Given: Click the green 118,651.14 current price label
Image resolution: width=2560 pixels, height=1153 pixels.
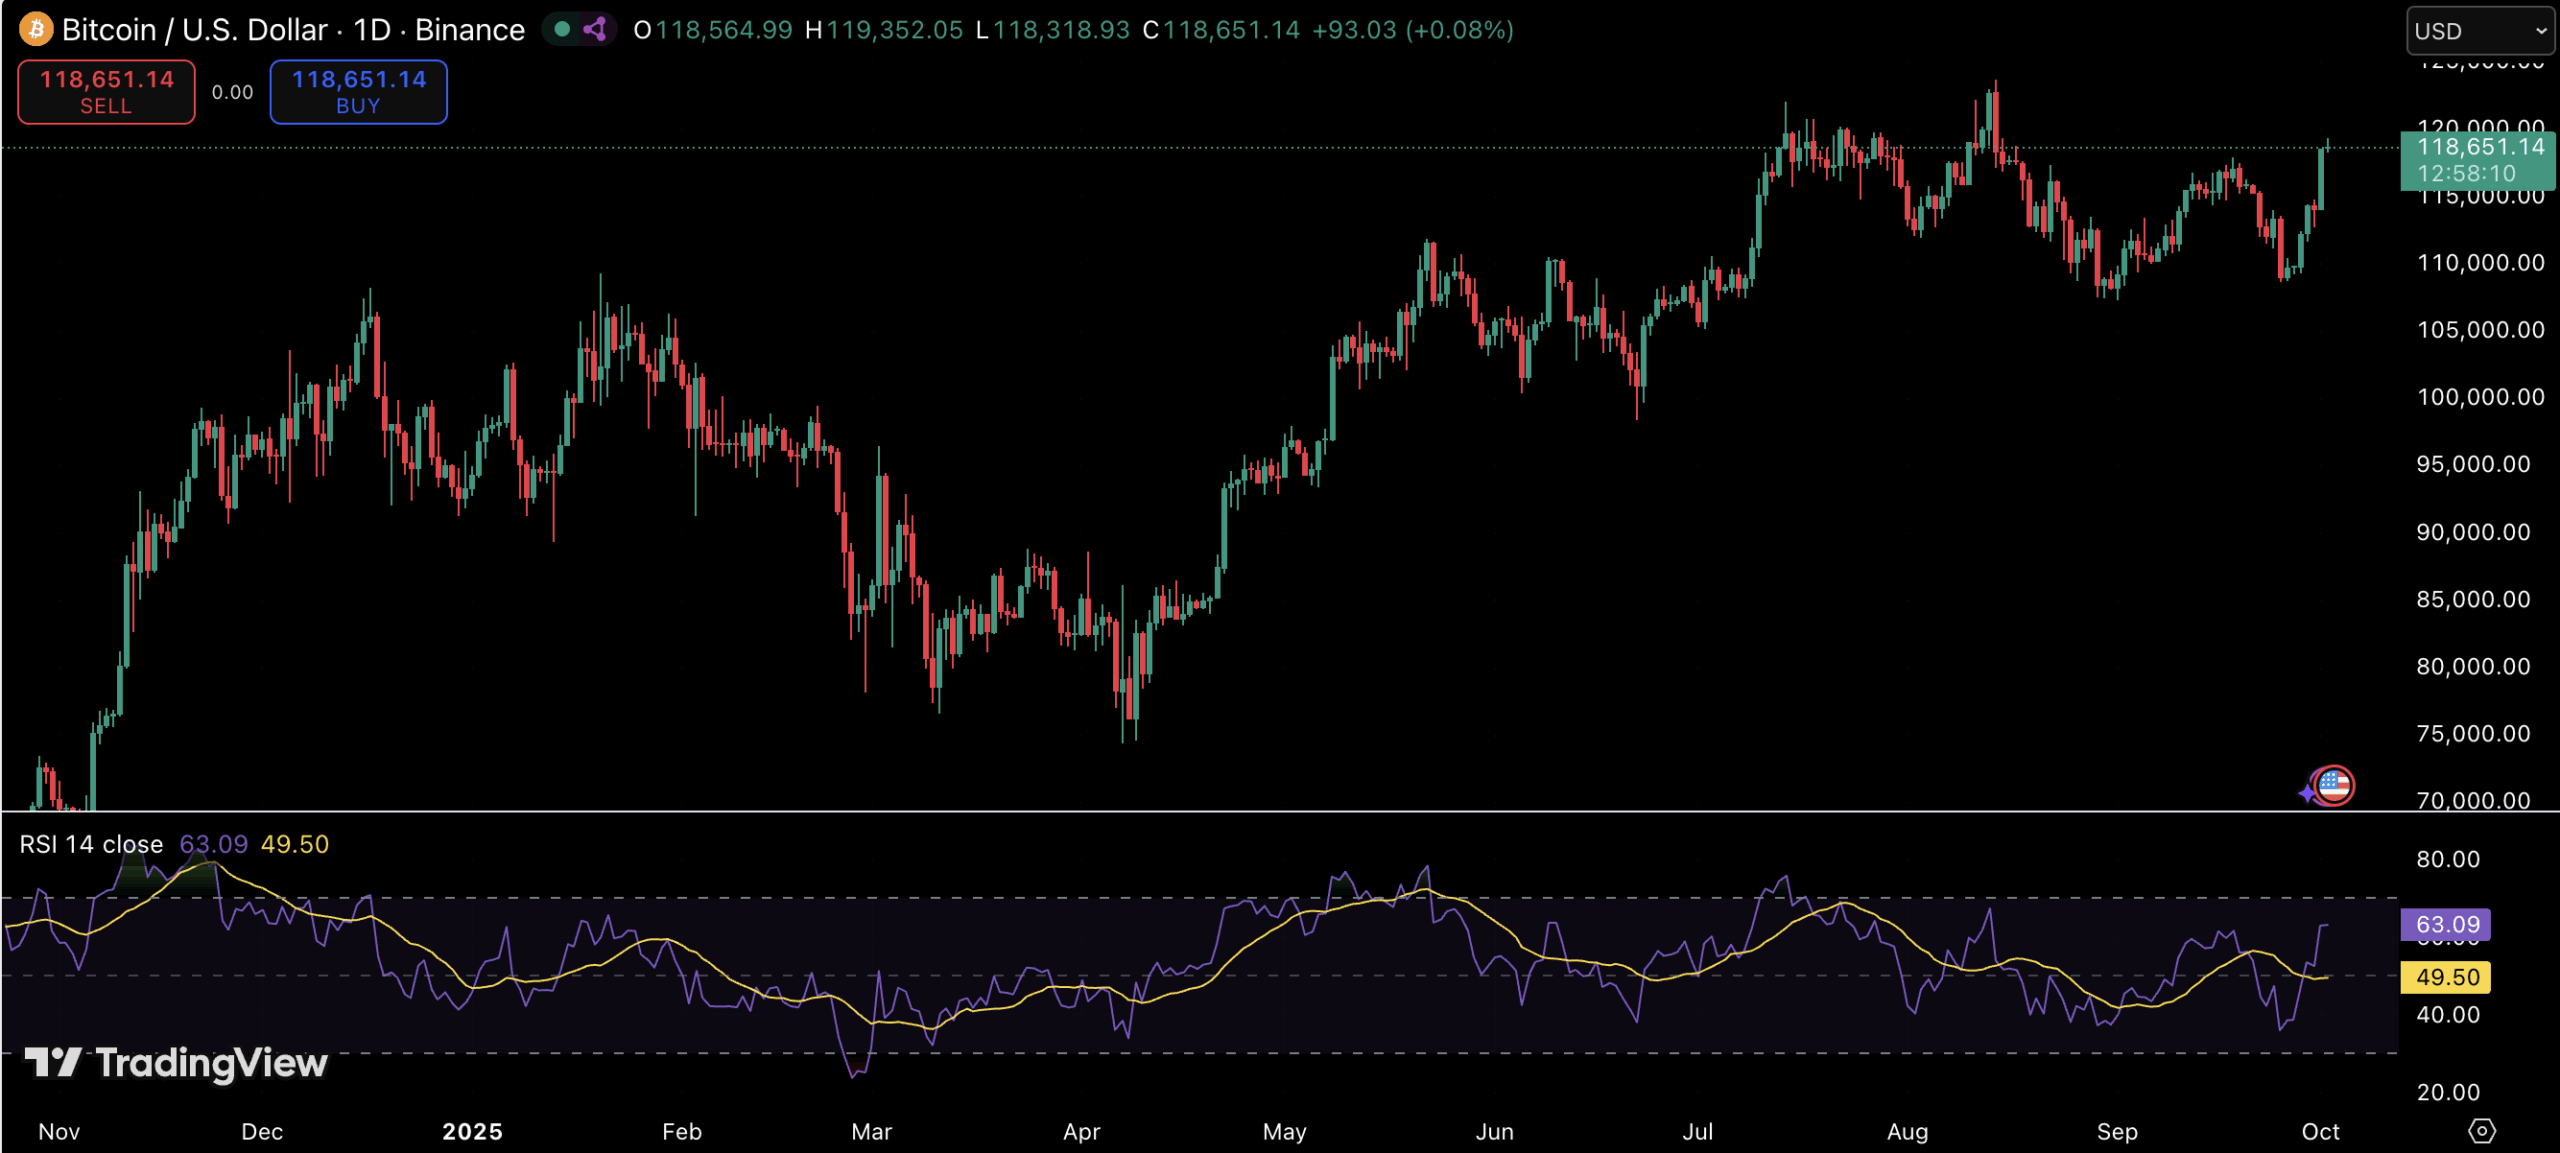Looking at the screenshot, I should point(2478,160).
